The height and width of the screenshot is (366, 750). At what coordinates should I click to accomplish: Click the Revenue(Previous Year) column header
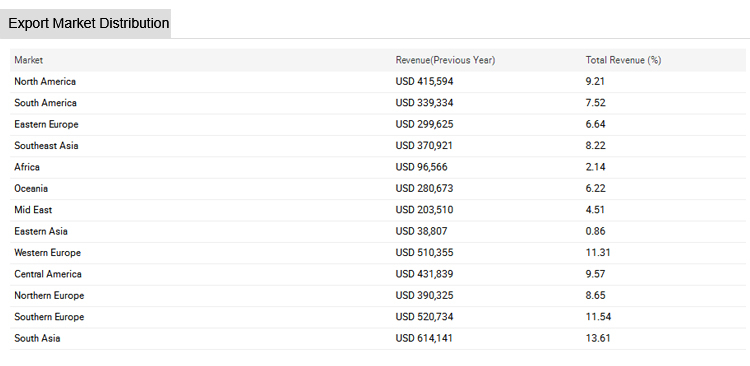(445, 60)
